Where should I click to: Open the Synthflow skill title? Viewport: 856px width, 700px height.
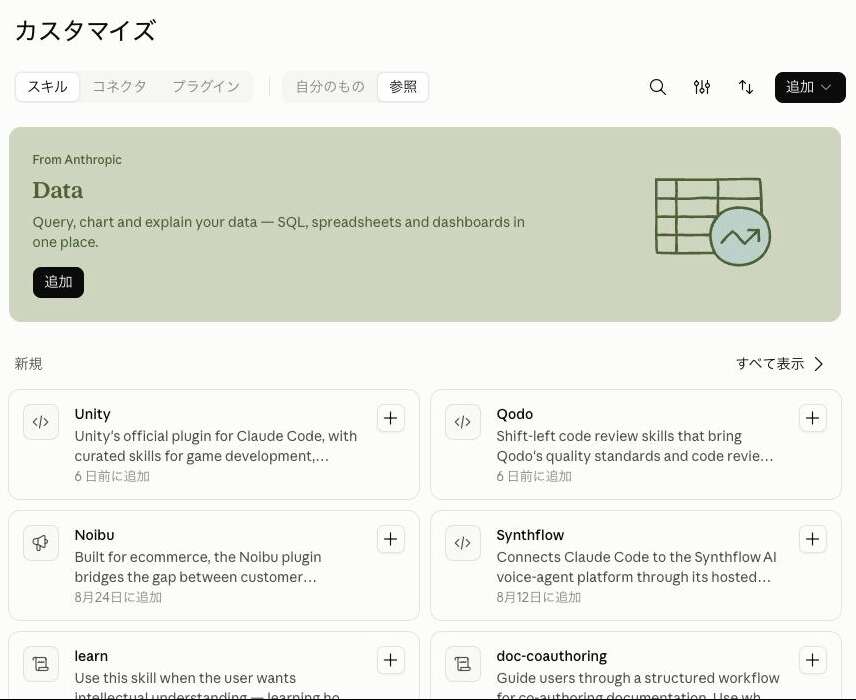530,535
